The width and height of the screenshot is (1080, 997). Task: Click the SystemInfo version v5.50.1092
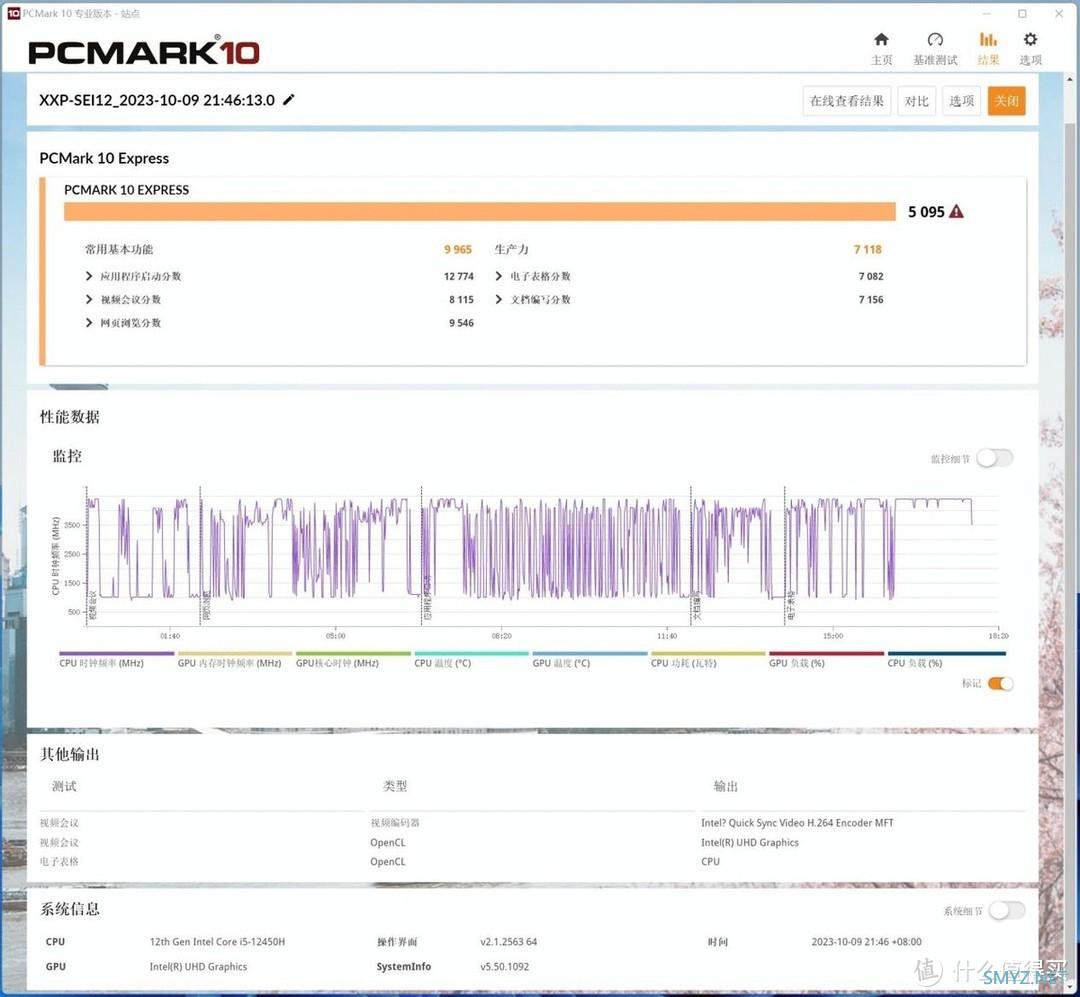504,967
